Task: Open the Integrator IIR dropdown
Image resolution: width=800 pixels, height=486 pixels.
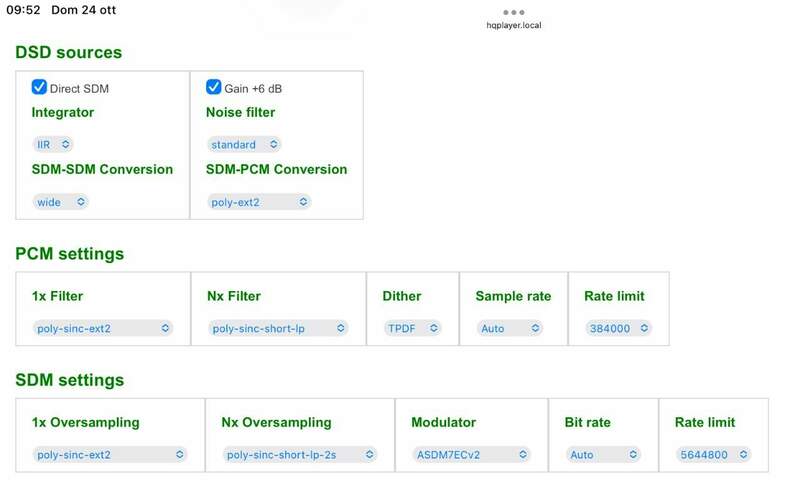Action: click(53, 144)
